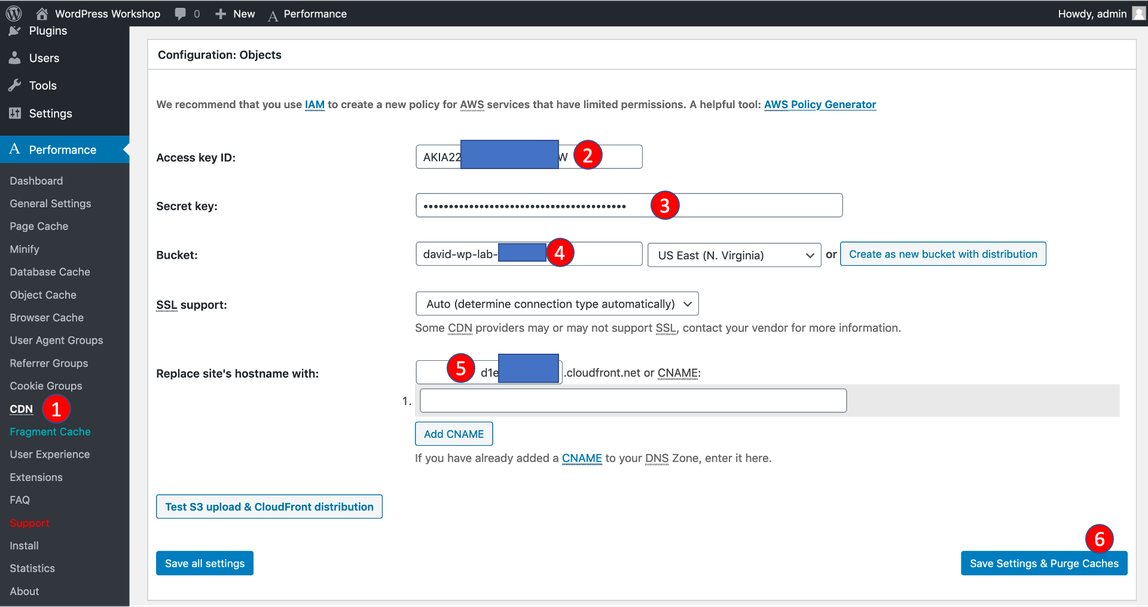Expand the US East region dropdown
The width and height of the screenshot is (1148, 607).
[734, 255]
